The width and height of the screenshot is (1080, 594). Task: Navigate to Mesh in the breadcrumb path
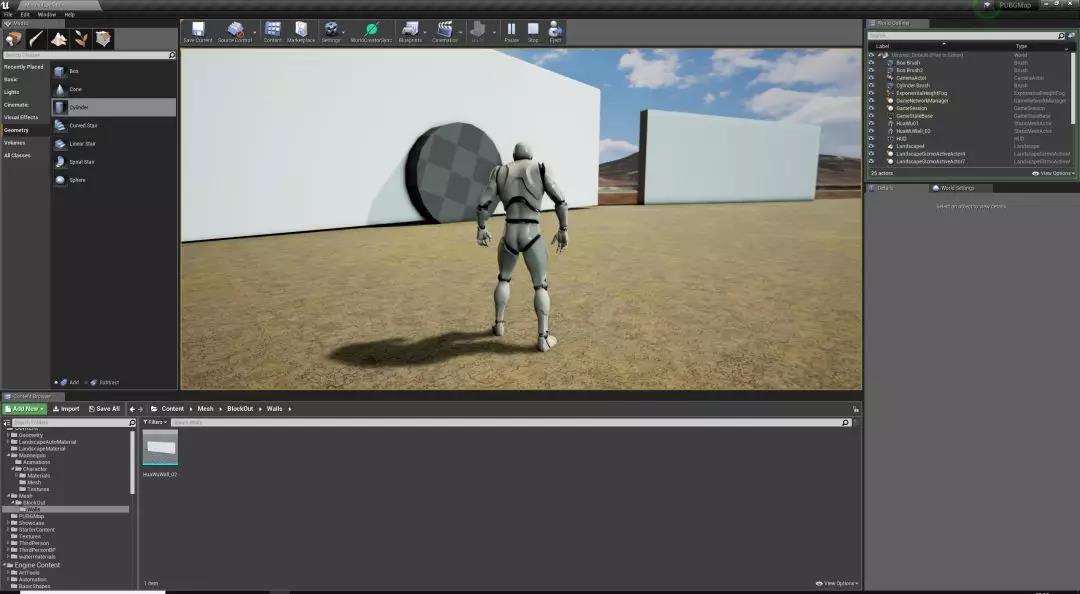pyautogui.click(x=205, y=409)
